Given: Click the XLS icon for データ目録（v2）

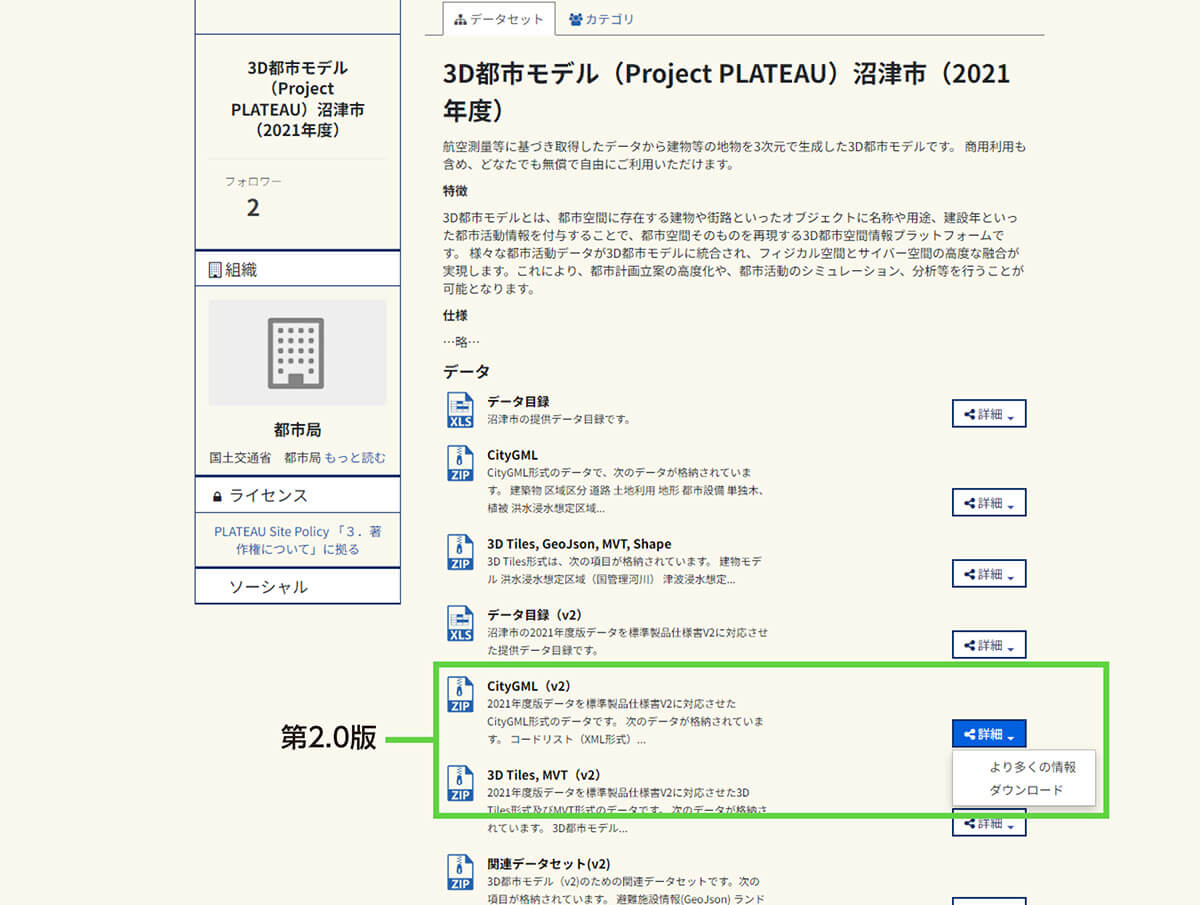Looking at the screenshot, I should 460,624.
